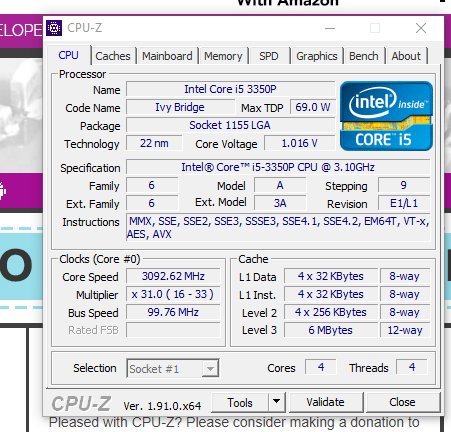Click the Name field Intel Core i5 3350P
The width and height of the screenshot is (451, 432).
click(230, 89)
